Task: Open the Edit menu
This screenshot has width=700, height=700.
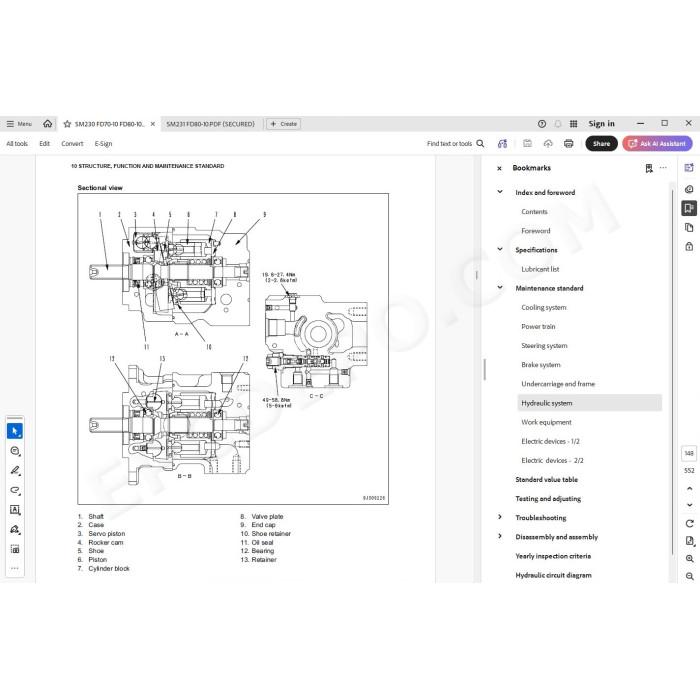Action: (x=44, y=144)
